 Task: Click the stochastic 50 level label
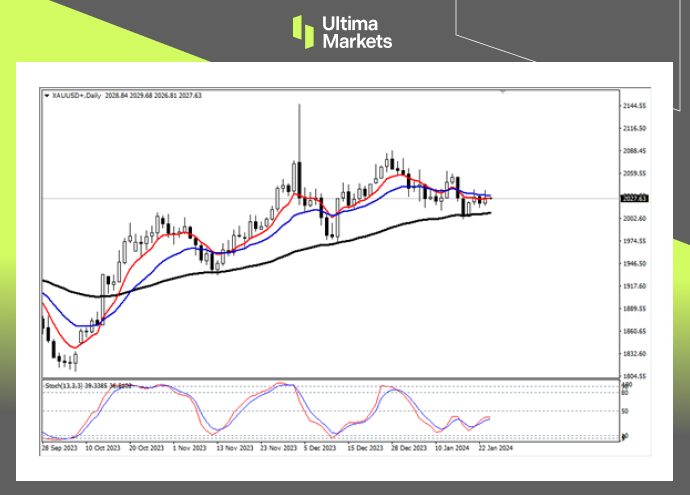(625, 410)
